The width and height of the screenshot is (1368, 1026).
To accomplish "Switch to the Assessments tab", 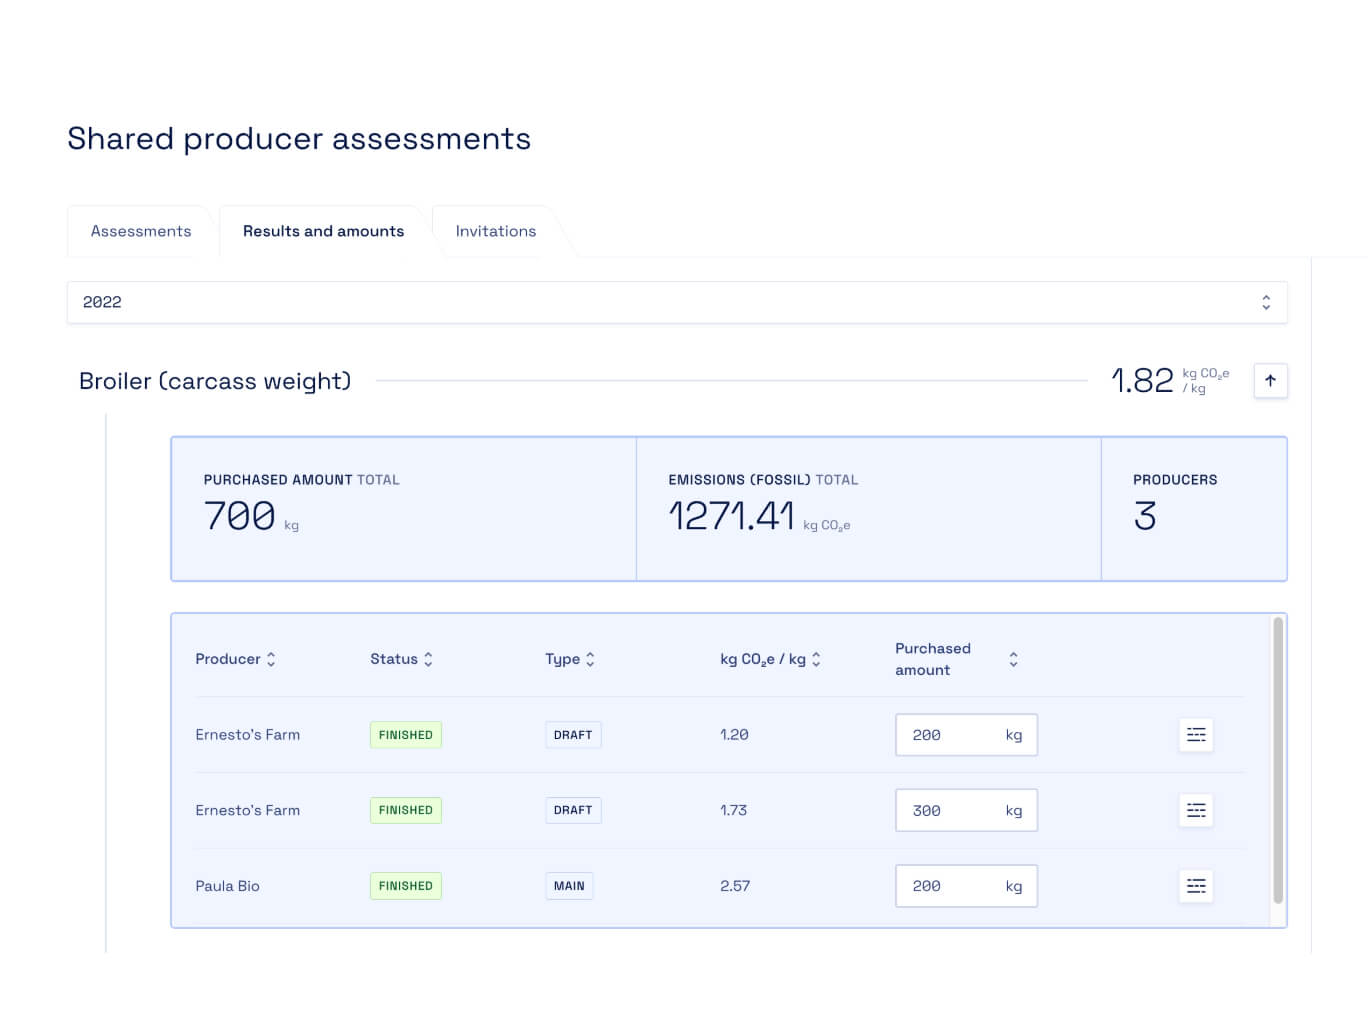I will tap(140, 231).
